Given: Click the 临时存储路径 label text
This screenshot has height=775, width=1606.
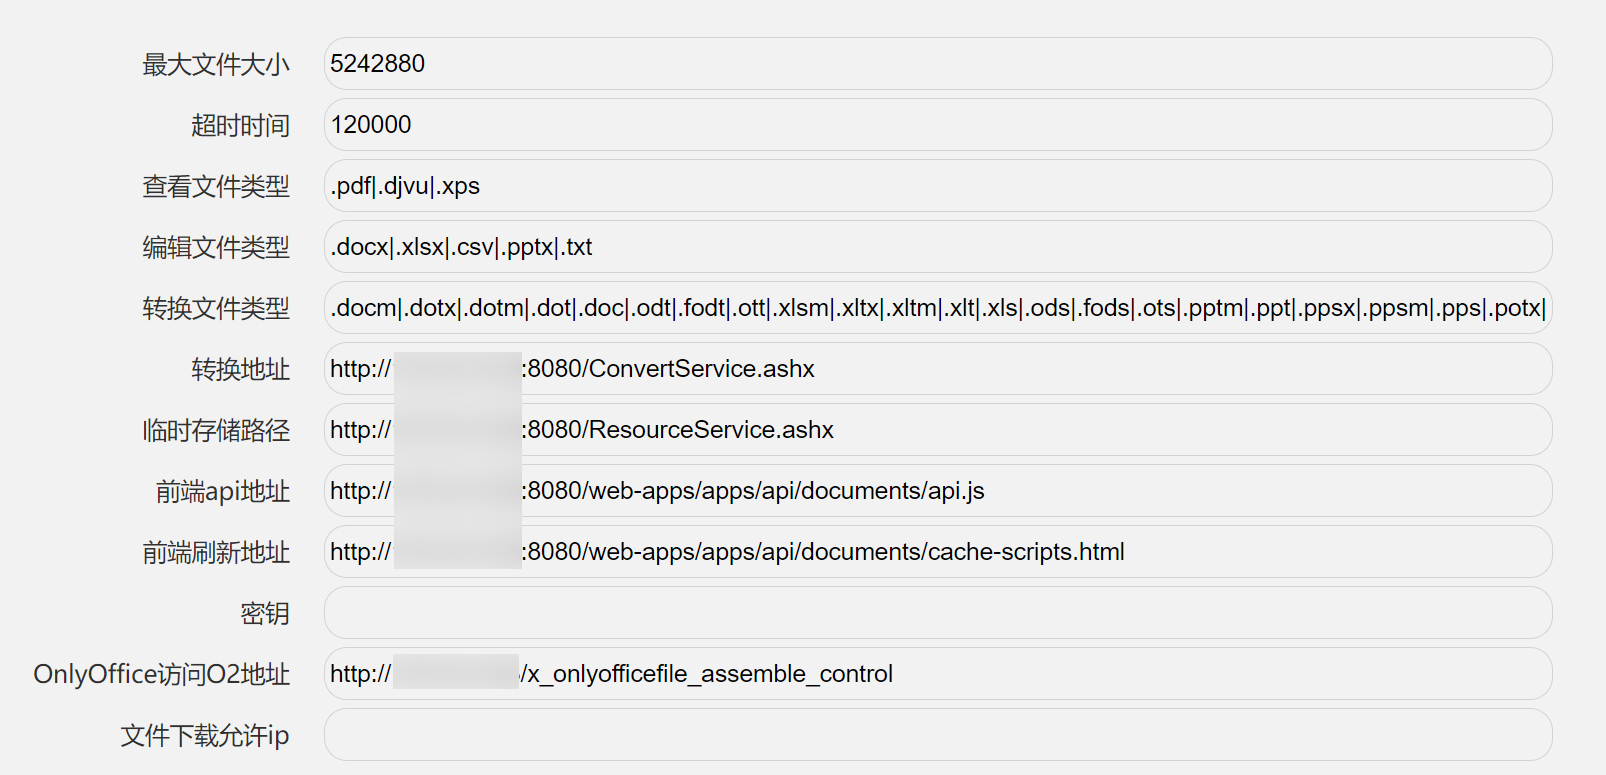Looking at the screenshot, I should point(216,431).
